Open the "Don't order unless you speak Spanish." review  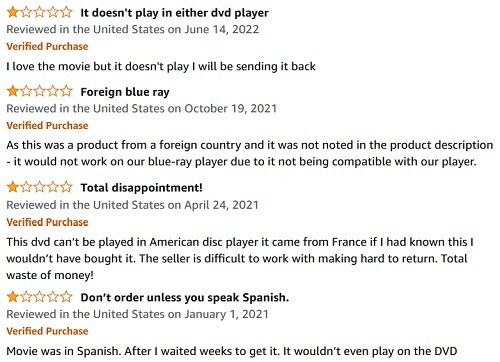pyautogui.click(x=185, y=297)
